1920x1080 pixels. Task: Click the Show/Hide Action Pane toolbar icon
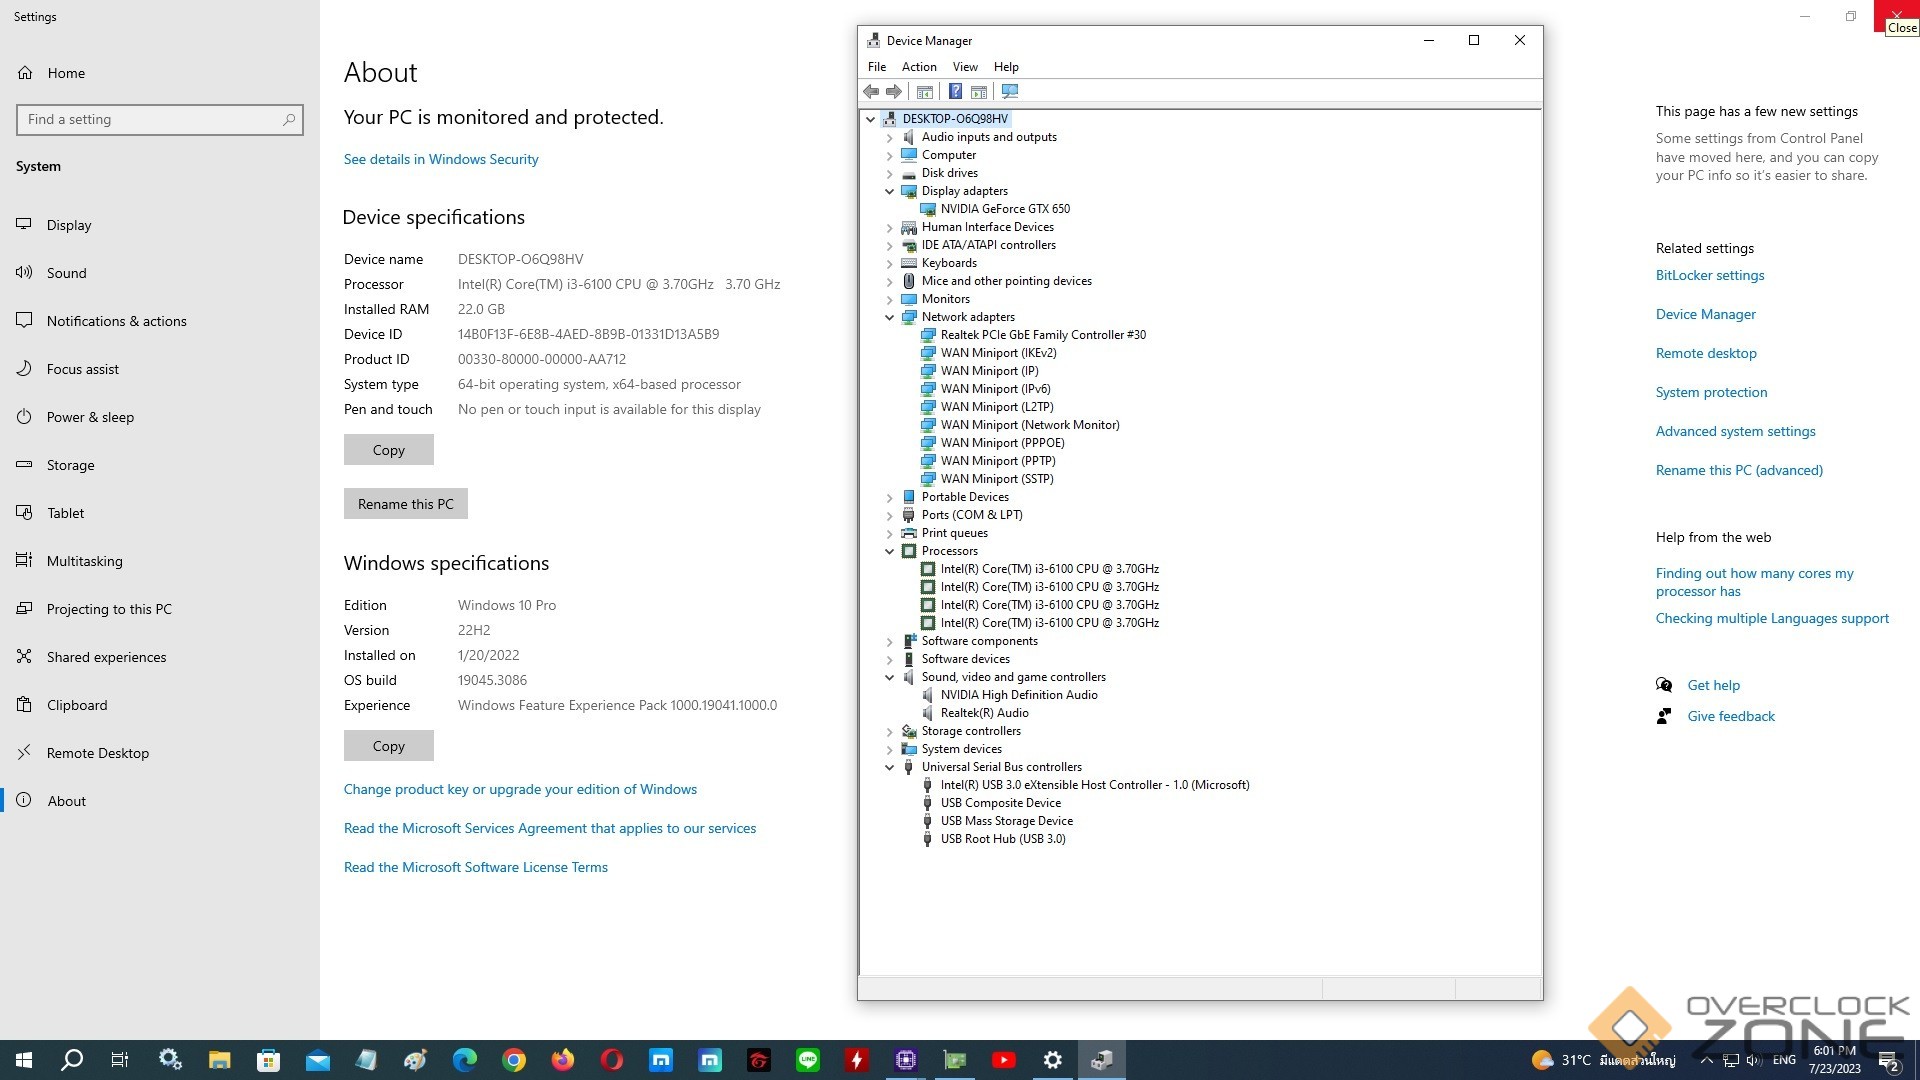pos(979,92)
